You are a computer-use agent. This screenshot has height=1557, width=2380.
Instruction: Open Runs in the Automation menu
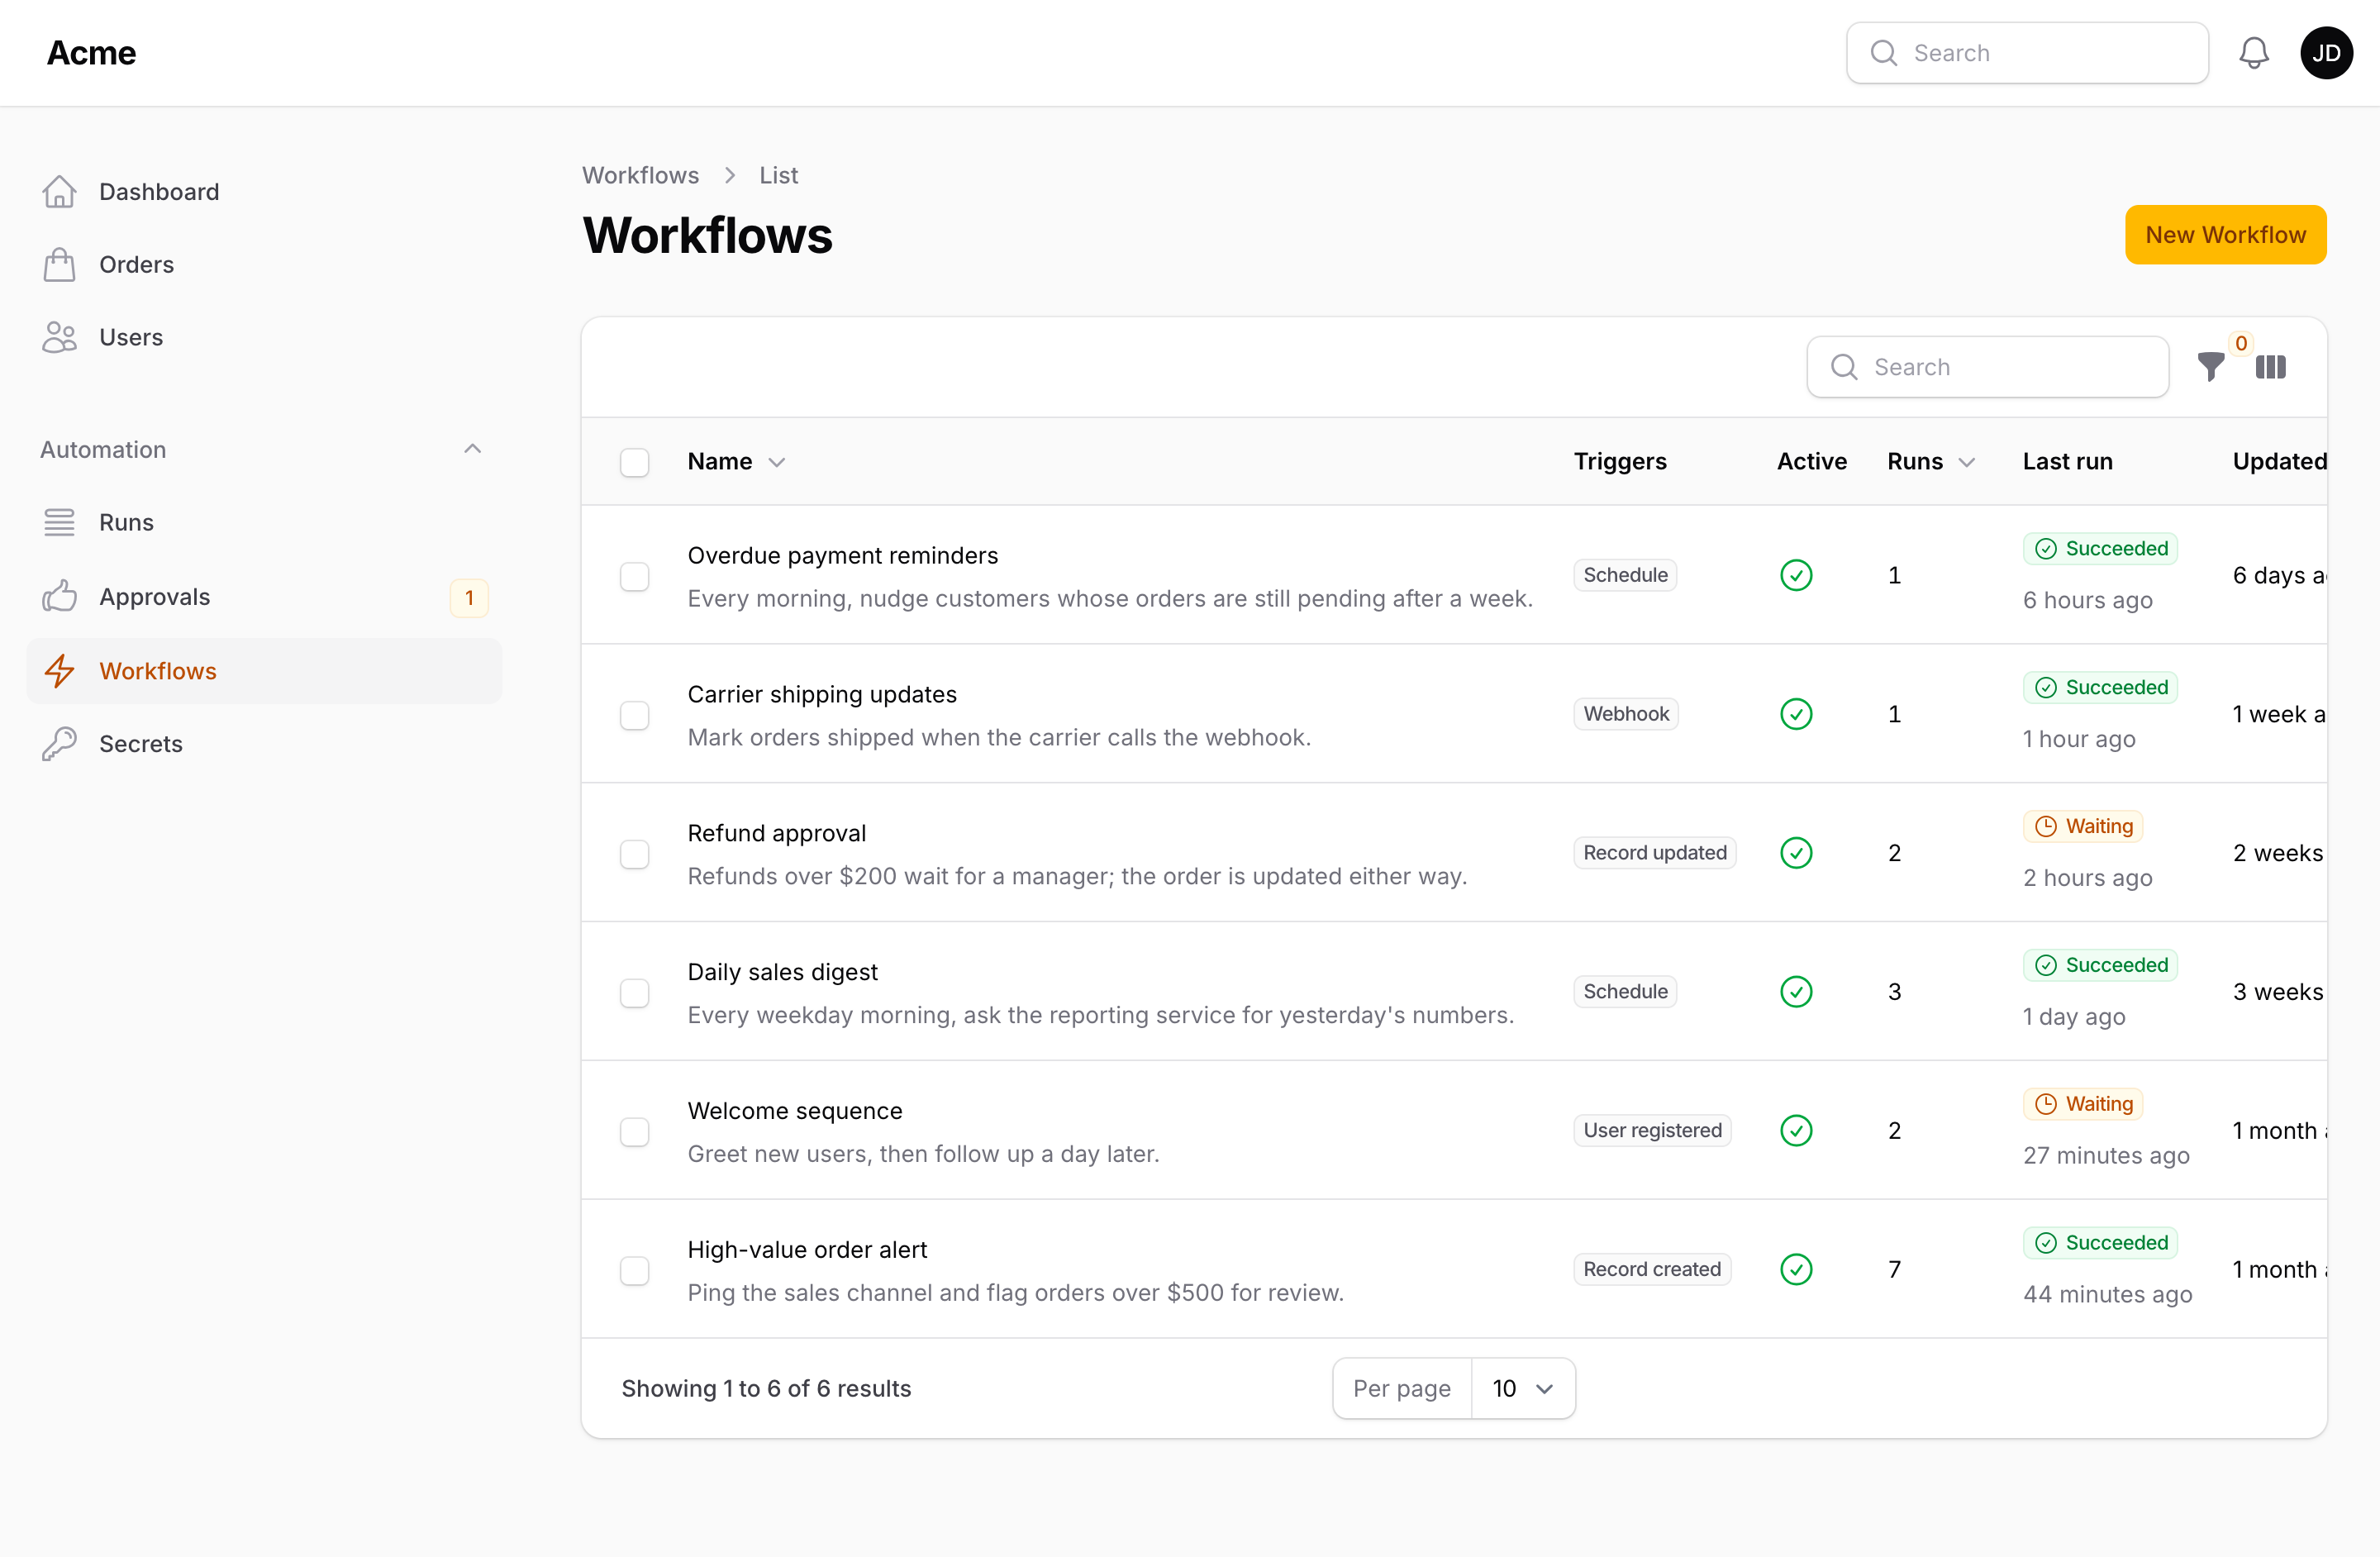point(264,522)
